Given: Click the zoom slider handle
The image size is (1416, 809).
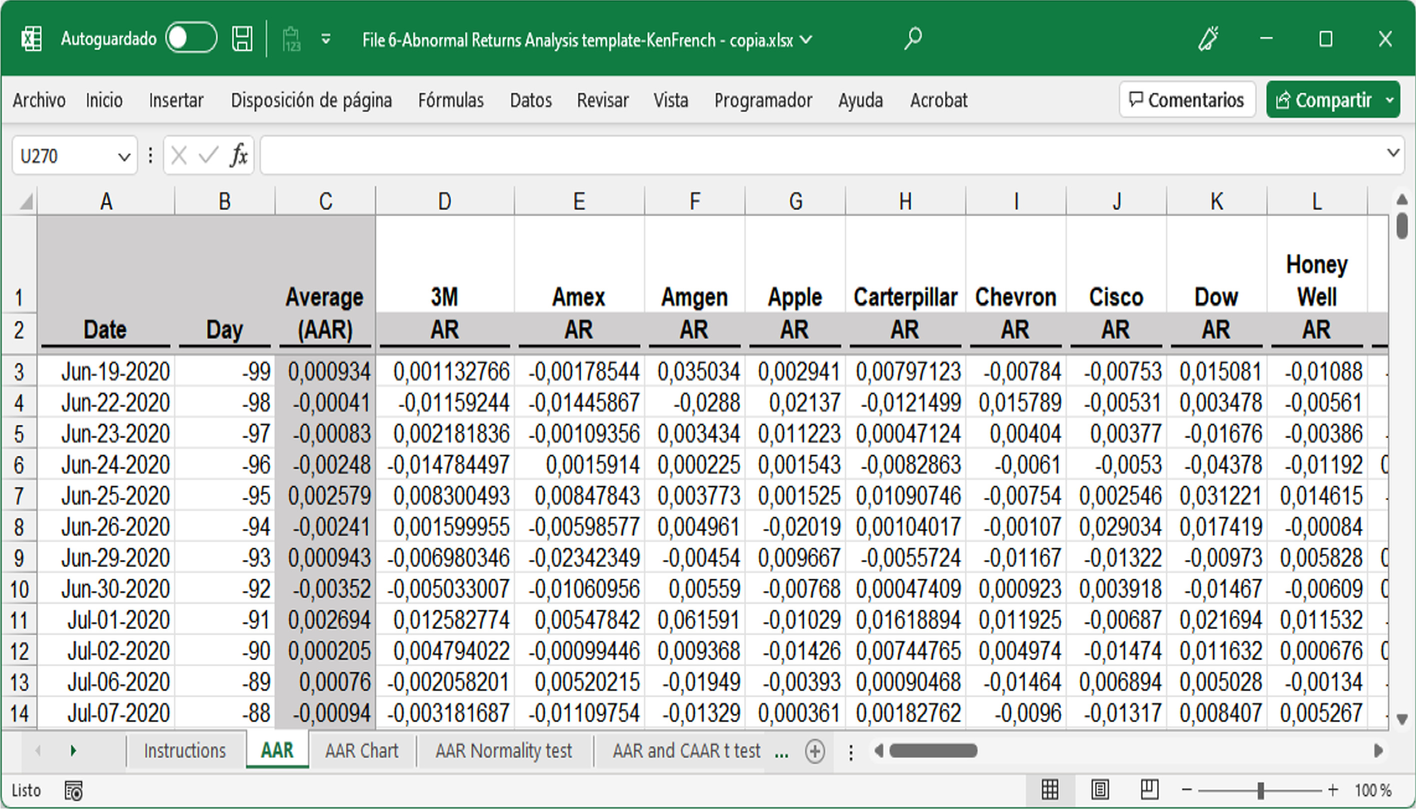Looking at the screenshot, I should 1261,790.
